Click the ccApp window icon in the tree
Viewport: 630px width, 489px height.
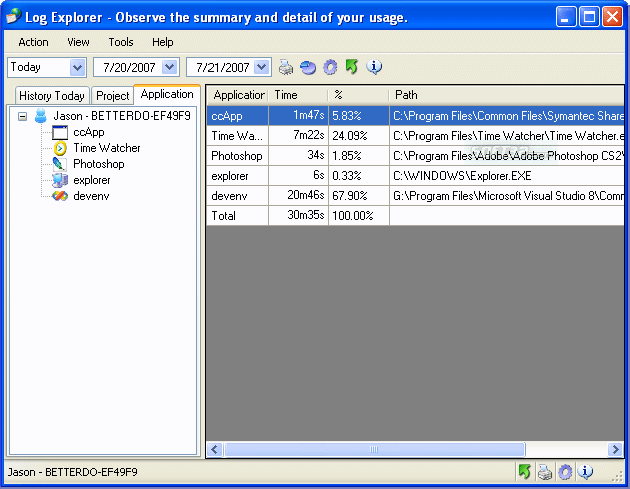point(60,132)
